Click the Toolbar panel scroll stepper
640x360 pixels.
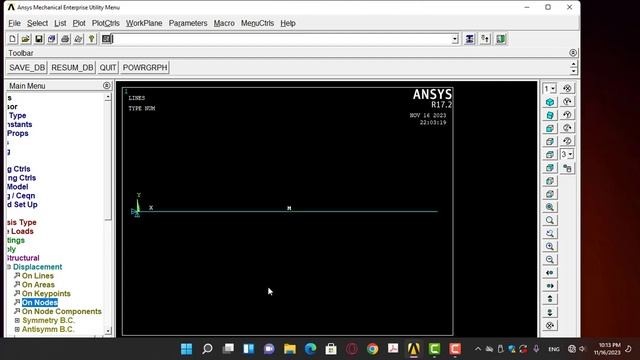(x=573, y=67)
